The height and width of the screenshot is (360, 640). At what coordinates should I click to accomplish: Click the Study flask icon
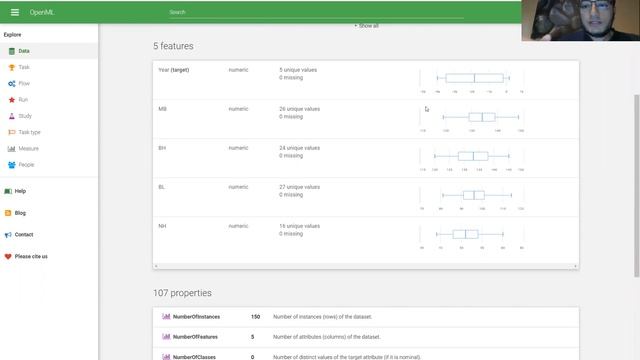tap(11, 116)
